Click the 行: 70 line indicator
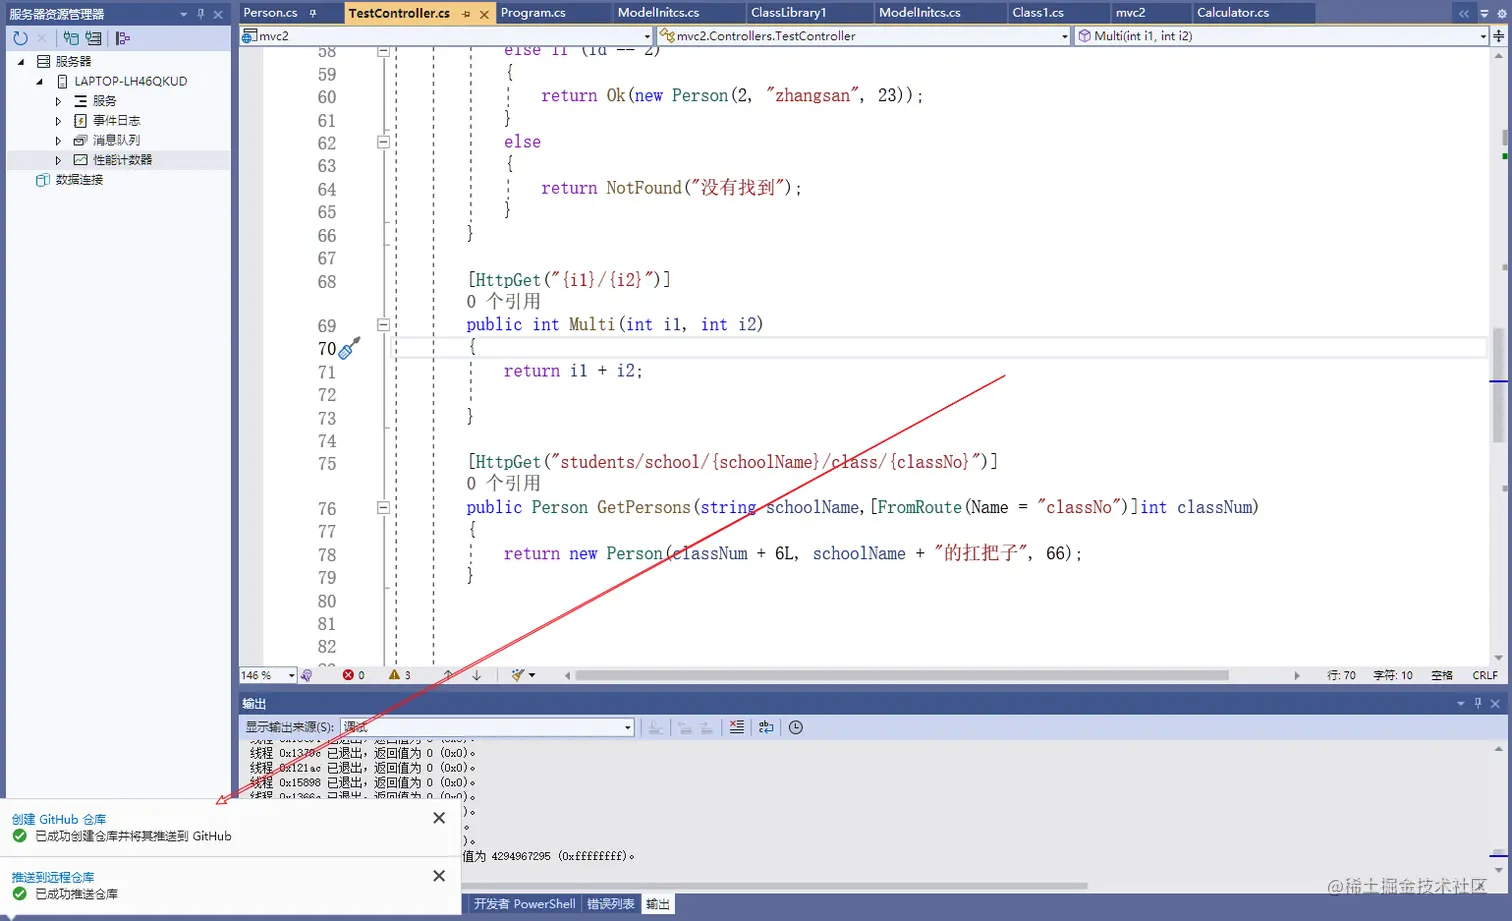 (x=1341, y=675)
